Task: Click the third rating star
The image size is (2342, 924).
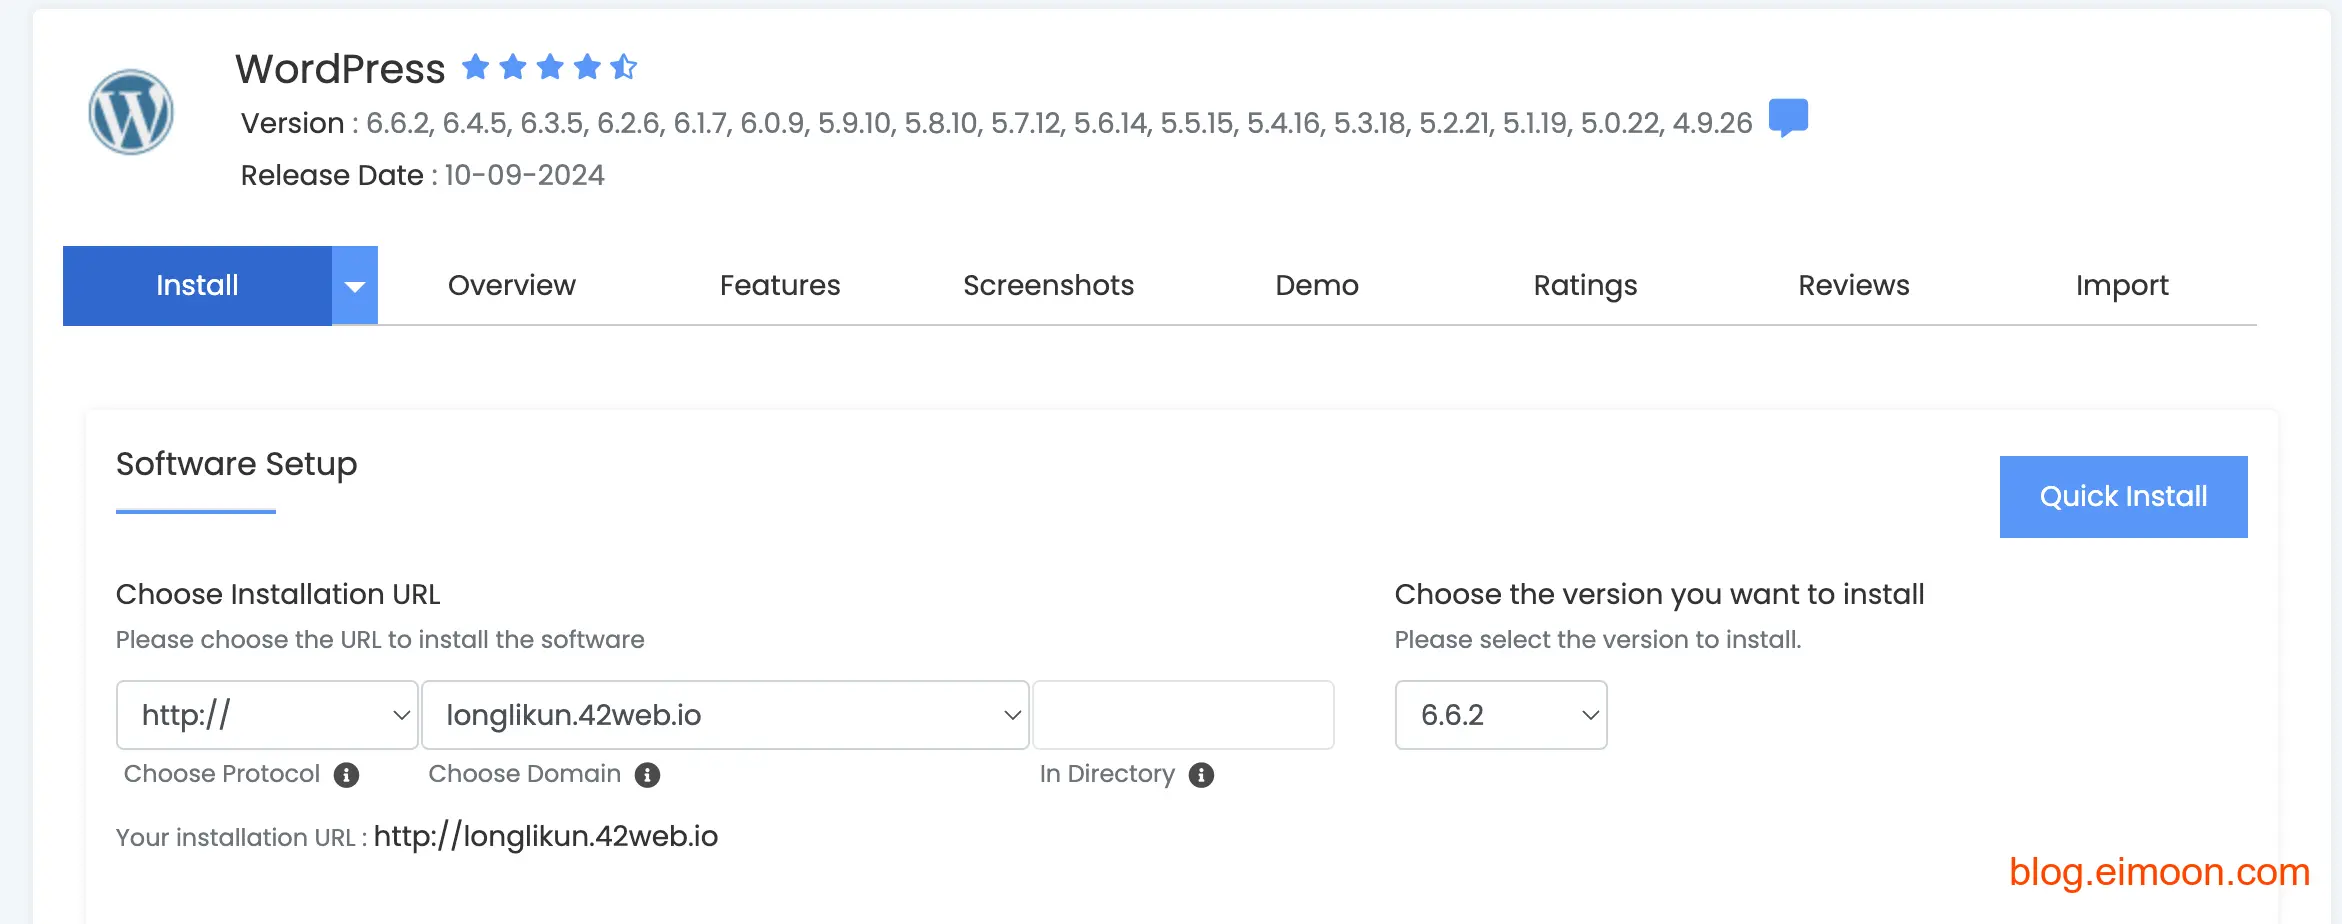Action: [550, 67]
